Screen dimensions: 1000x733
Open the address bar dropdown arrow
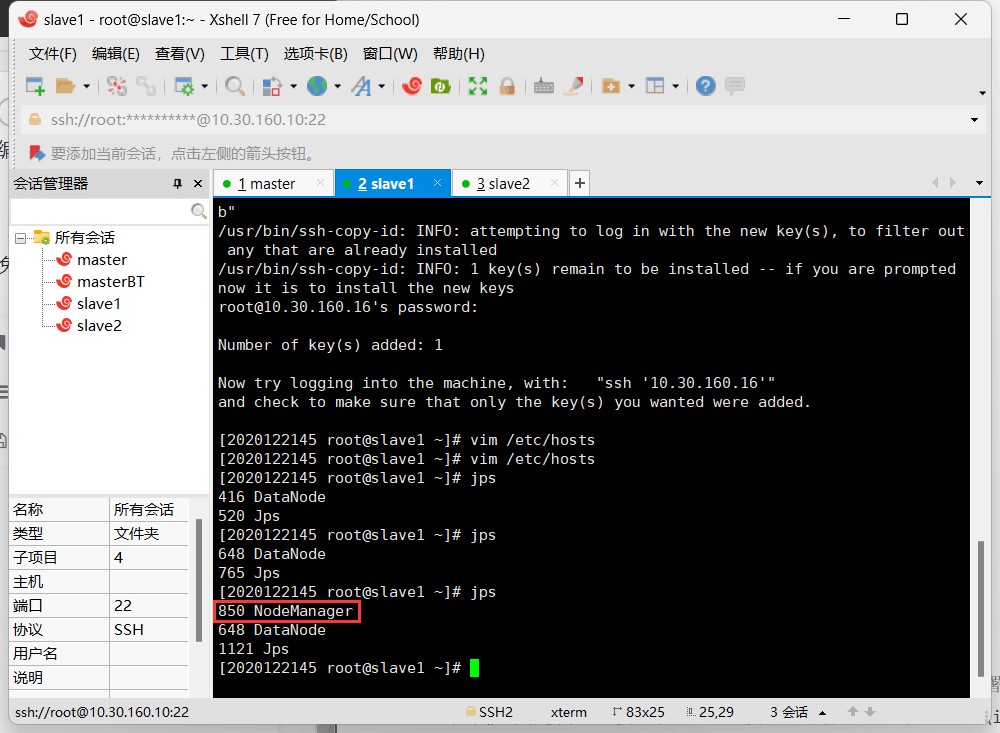975,120
